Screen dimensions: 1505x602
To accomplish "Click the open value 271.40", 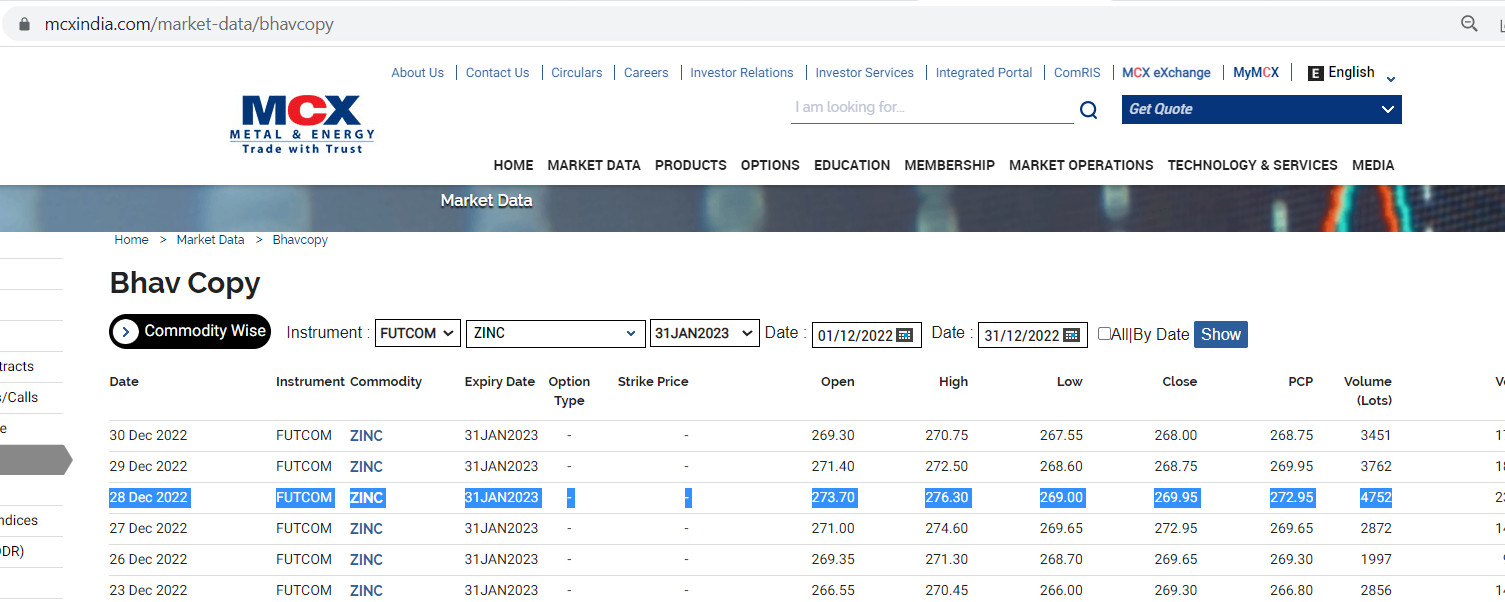I will [x=833, y=466].
